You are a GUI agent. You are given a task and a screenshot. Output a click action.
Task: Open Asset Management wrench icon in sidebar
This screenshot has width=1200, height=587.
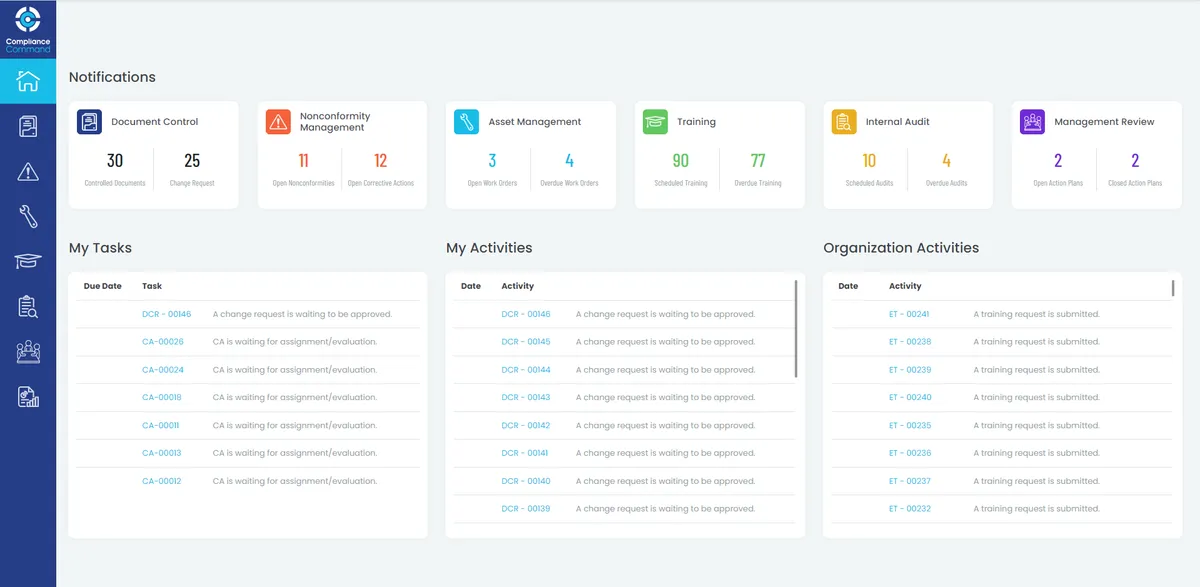28,217
